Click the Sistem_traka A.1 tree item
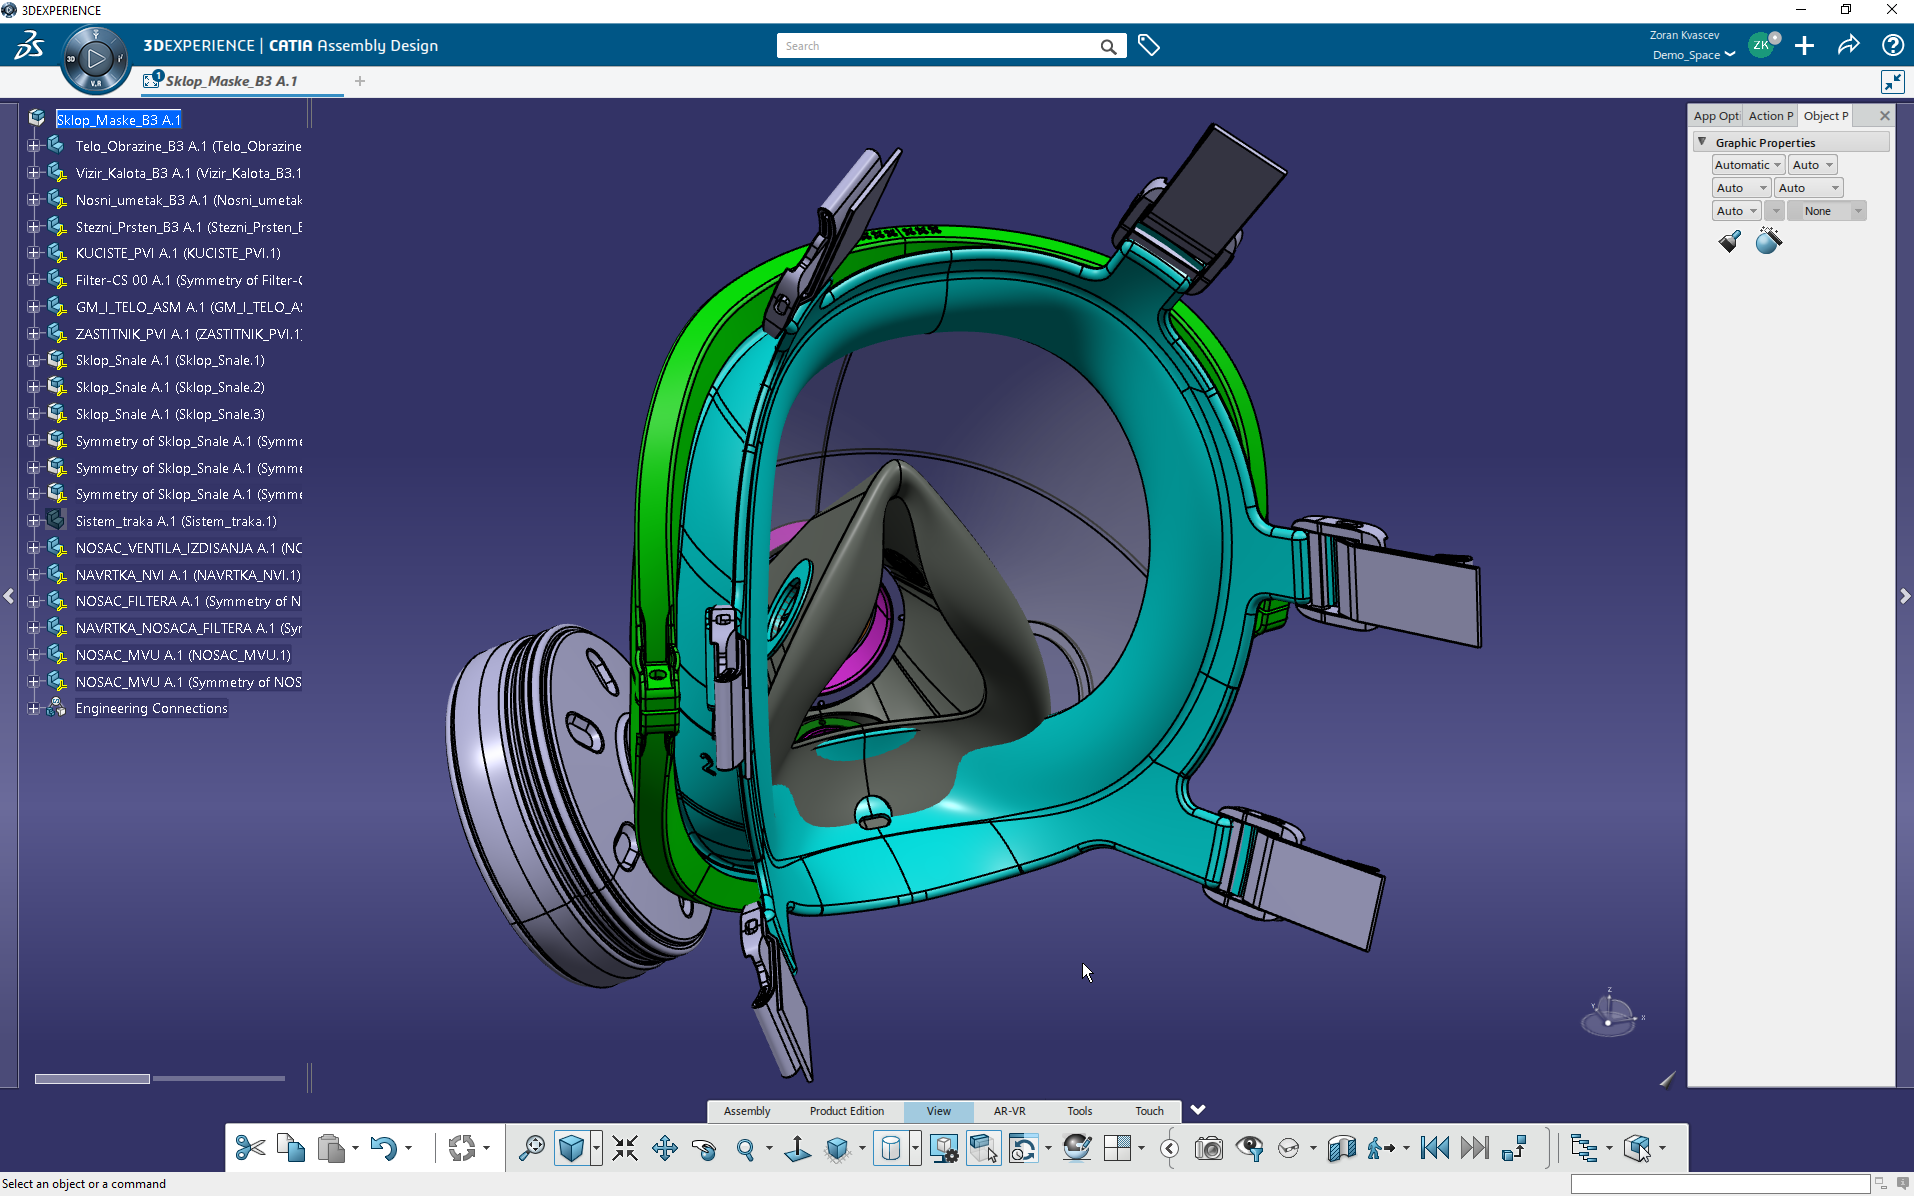This screenshot has width=1914, height=1196. [x=175, y=521]
